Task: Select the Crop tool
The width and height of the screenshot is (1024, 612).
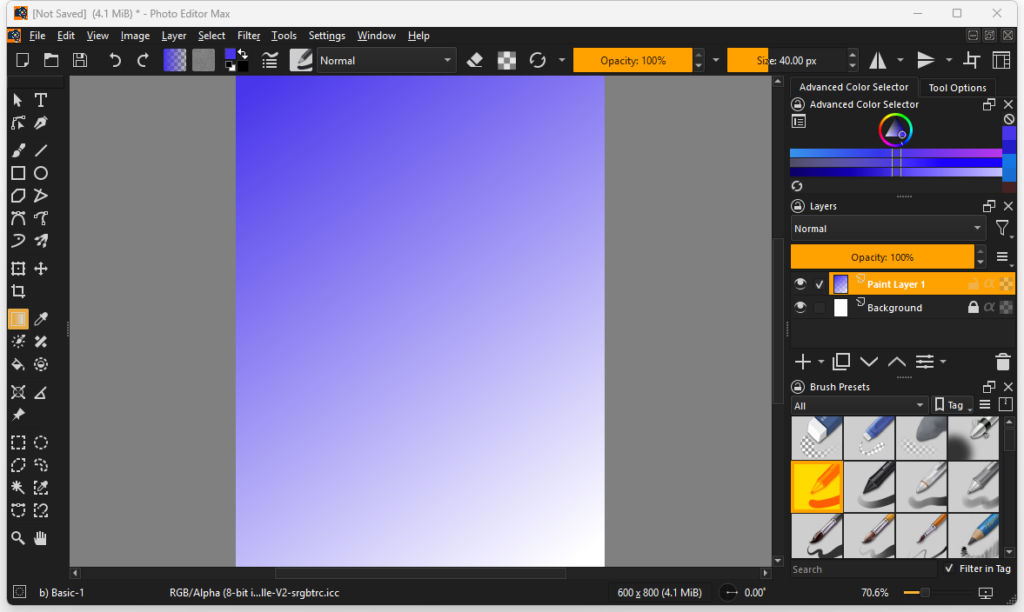Action: click(18, 291)
